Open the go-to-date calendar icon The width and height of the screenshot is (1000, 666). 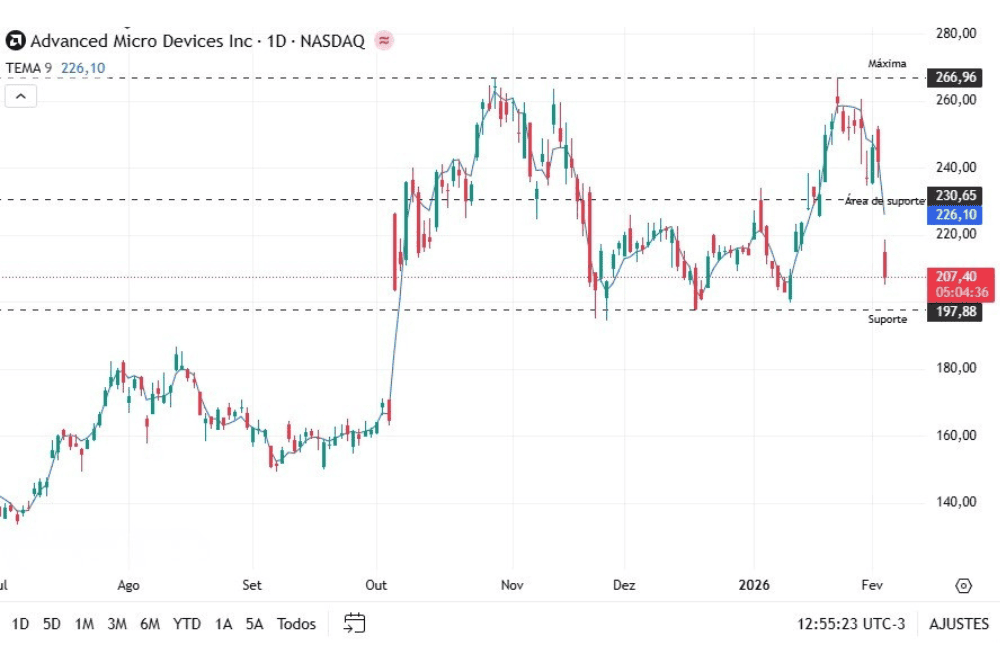pos(354,624)
